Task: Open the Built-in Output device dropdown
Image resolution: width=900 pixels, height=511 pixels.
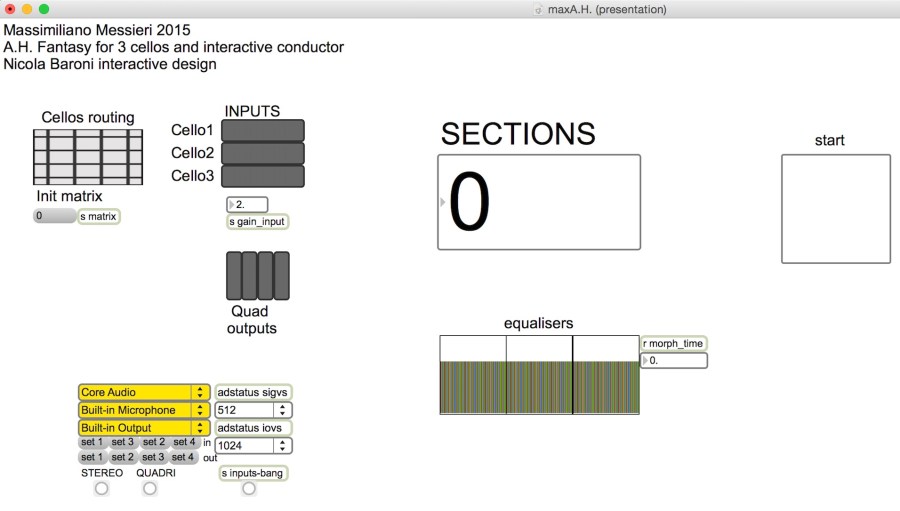Action: pyautogui.click(x=144, y=428)
